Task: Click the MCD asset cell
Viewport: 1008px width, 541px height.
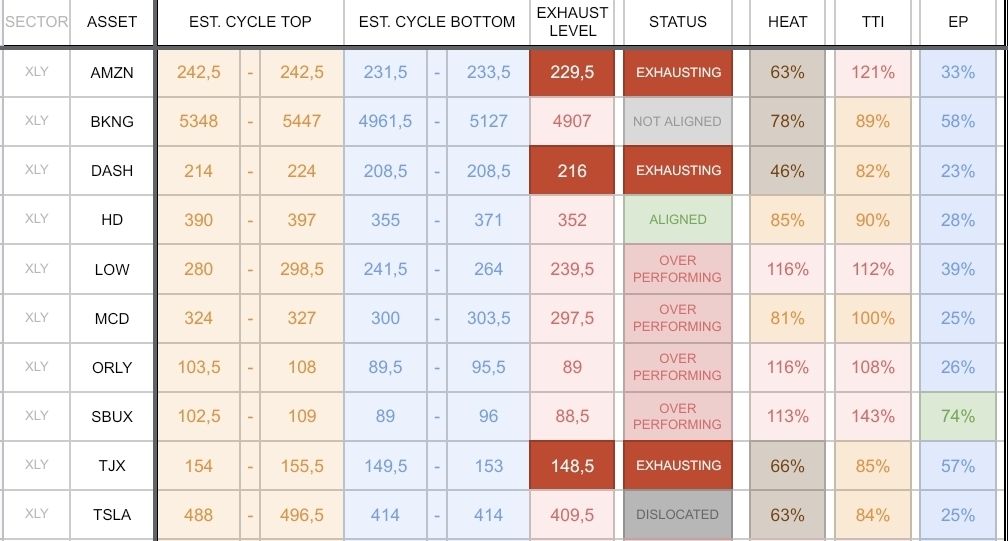Action: pos(112,318)
